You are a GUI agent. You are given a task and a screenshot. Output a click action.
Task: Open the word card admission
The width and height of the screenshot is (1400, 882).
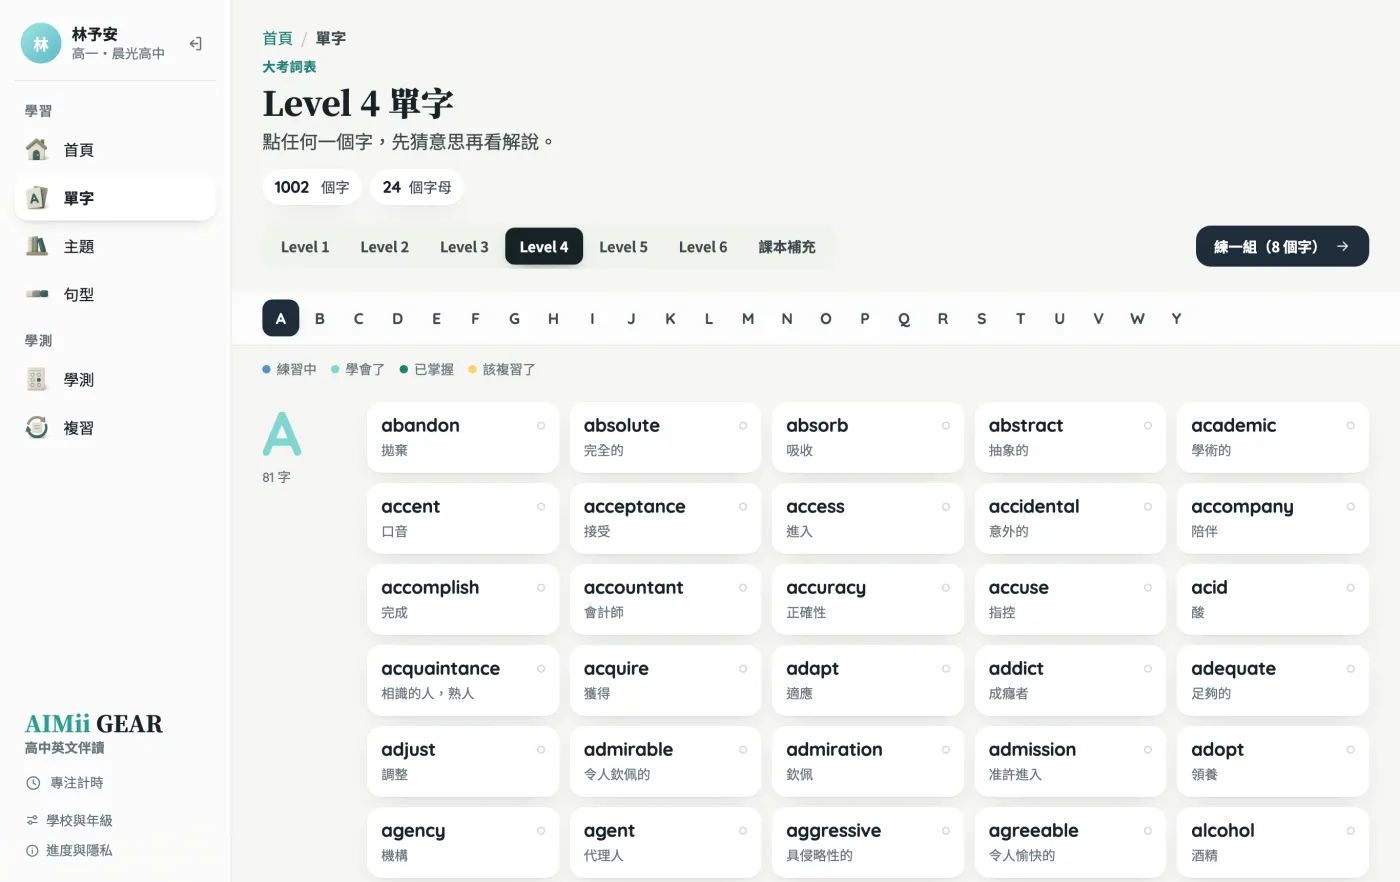pyautogui.click(x=1070, y=761)
